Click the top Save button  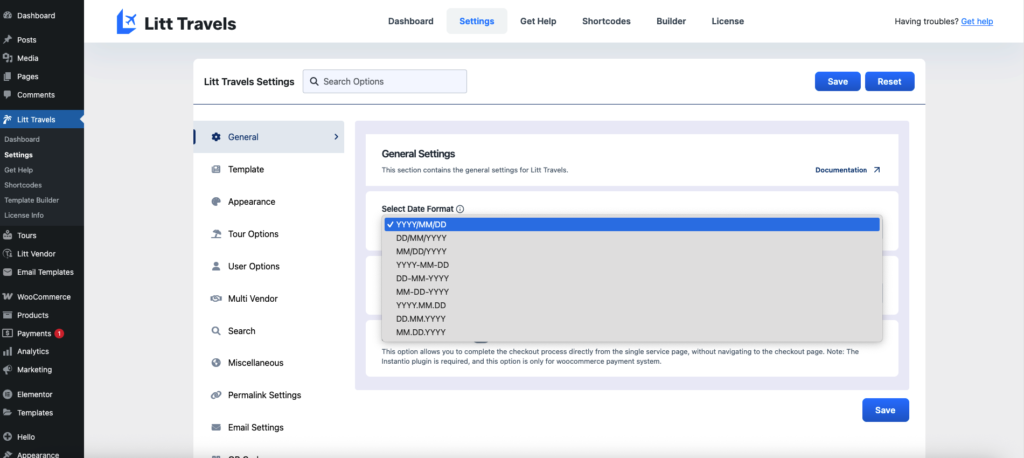click(x=837, y=81)
